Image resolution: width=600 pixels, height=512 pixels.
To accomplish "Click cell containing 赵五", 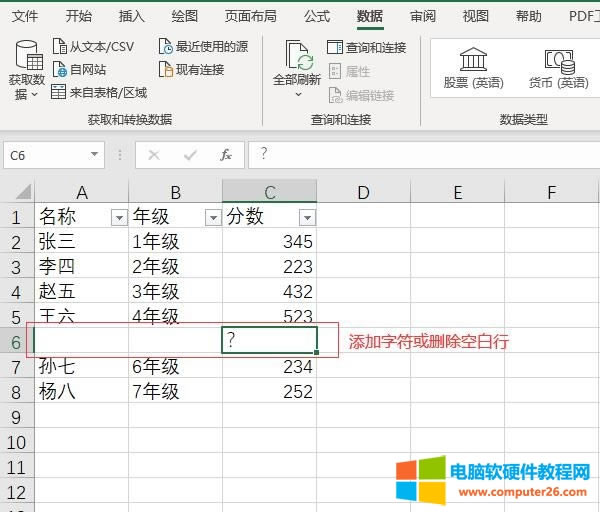I will (82, 291).
